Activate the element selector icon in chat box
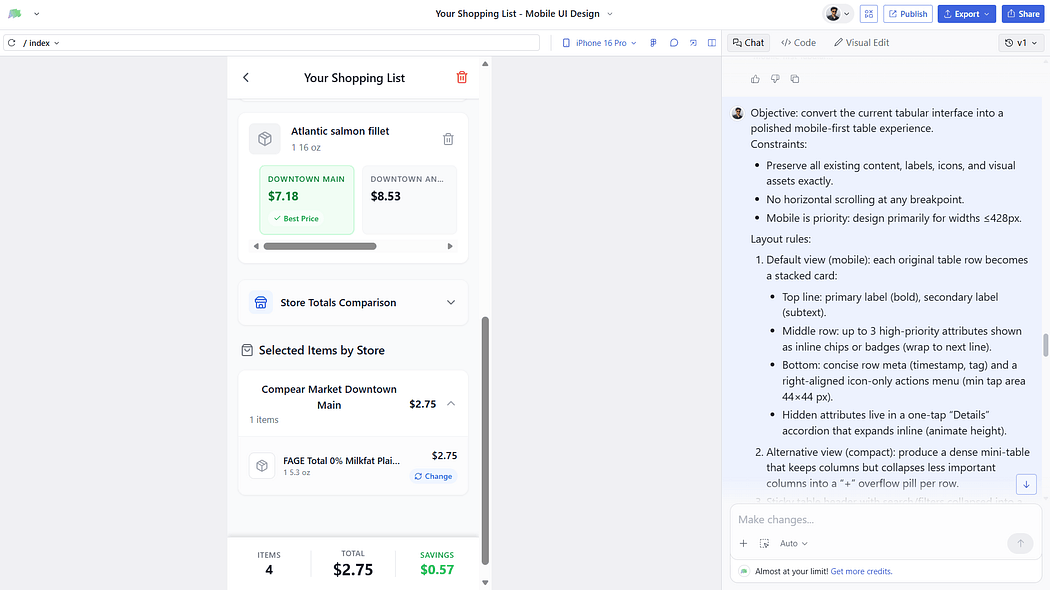 (764, 544)
